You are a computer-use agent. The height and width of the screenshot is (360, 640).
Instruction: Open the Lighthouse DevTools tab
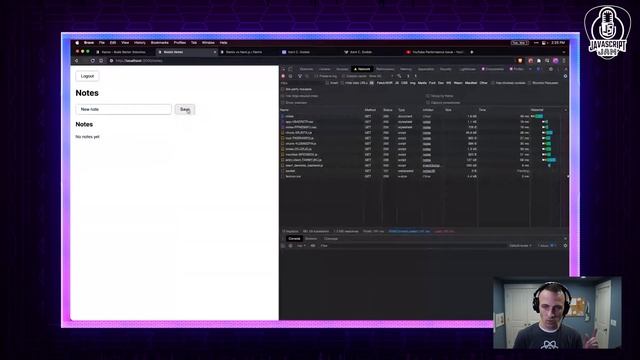pos(467,69)
